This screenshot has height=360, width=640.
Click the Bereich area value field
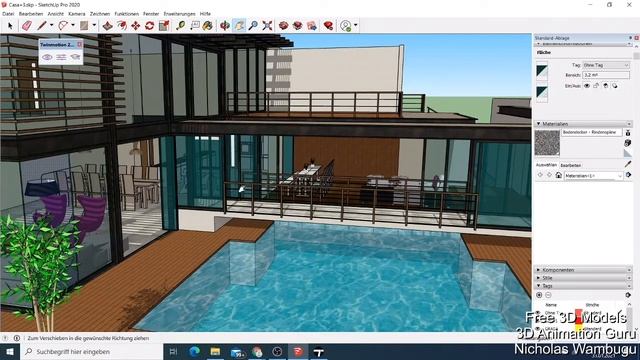coord(606,75)
